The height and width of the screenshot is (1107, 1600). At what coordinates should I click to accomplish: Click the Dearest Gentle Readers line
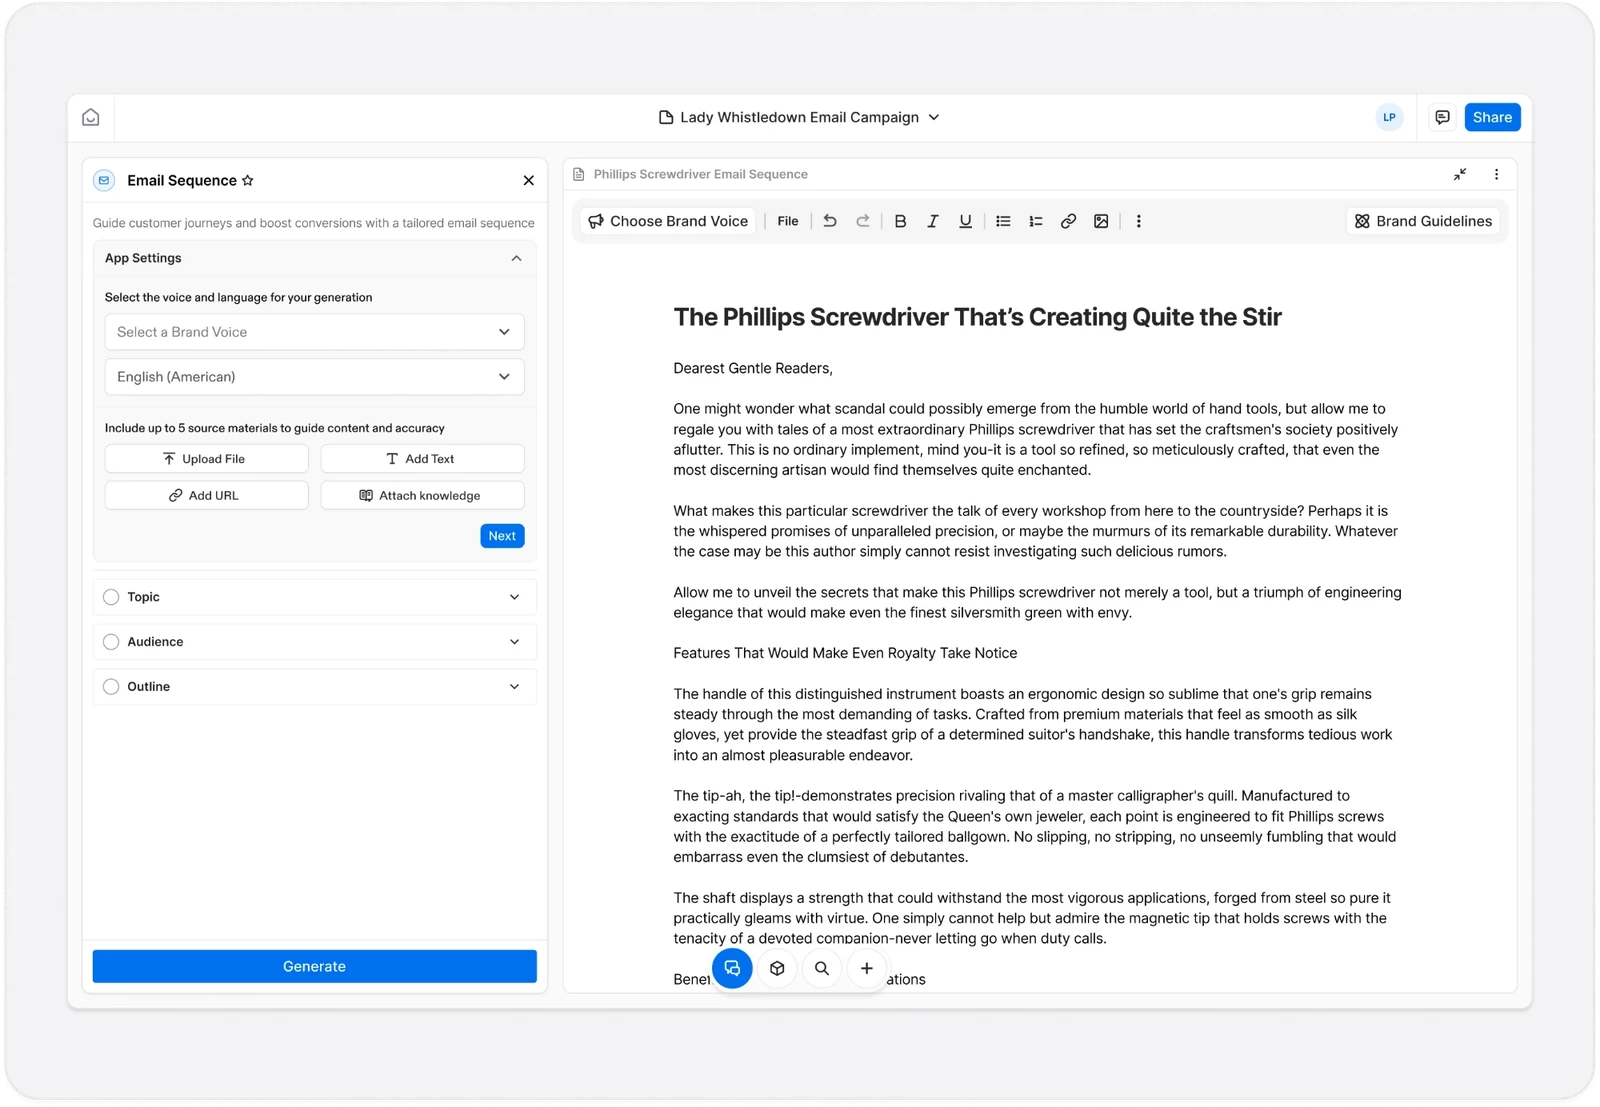click(752, 368)
